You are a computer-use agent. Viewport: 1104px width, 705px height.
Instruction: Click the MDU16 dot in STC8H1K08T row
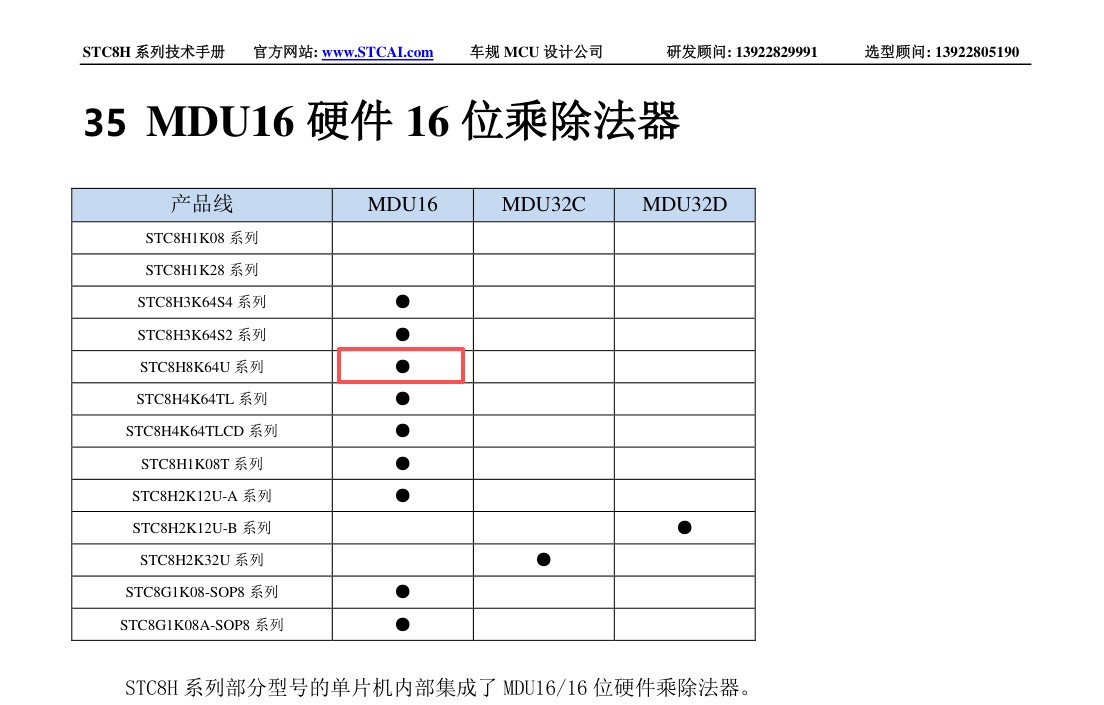(403, 463)
